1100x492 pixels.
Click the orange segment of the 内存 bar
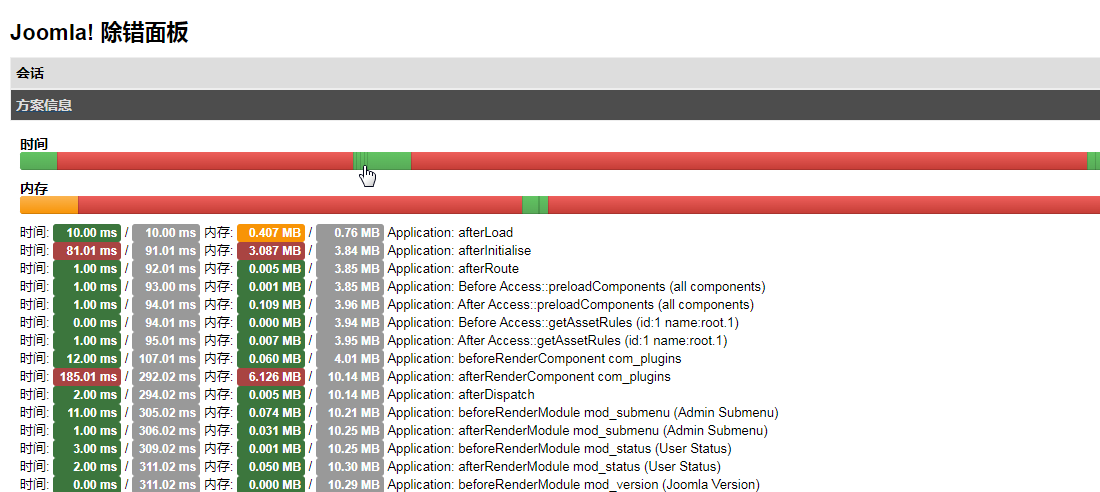(49, 205)
